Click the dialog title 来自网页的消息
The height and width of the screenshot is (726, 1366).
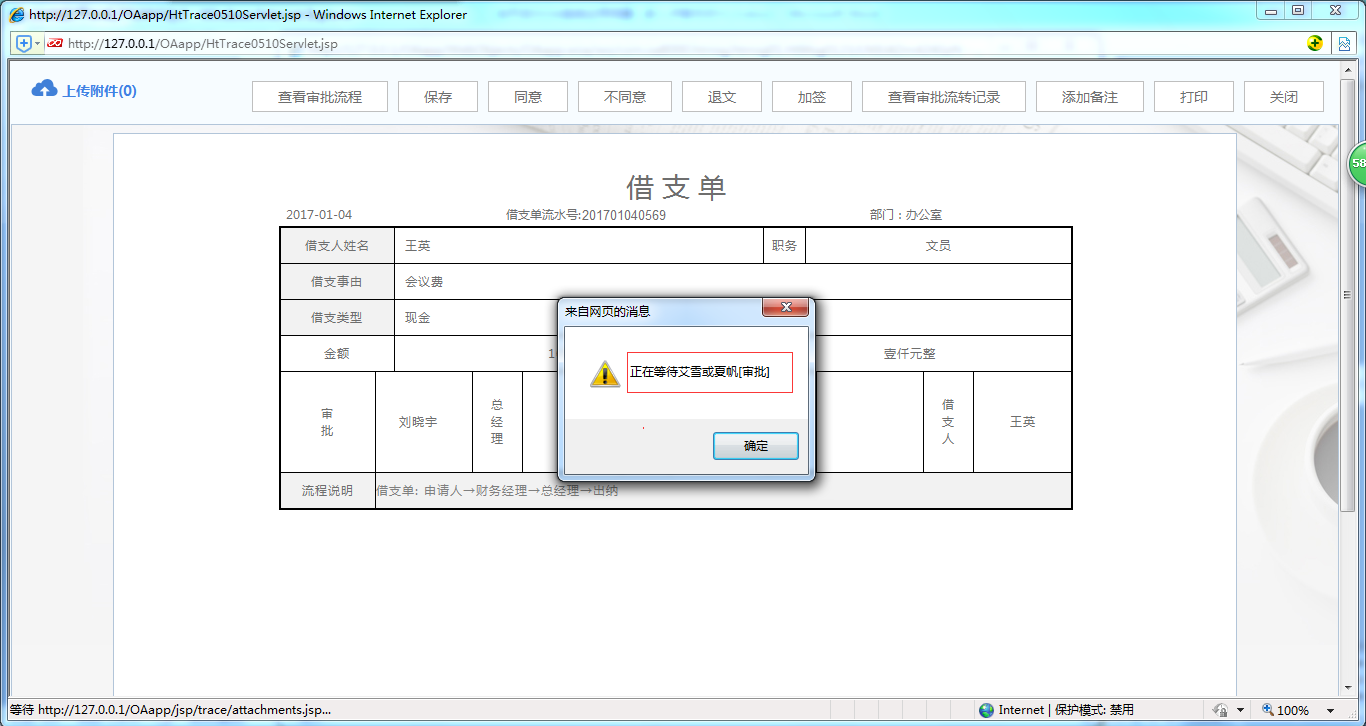click(608, 311)
